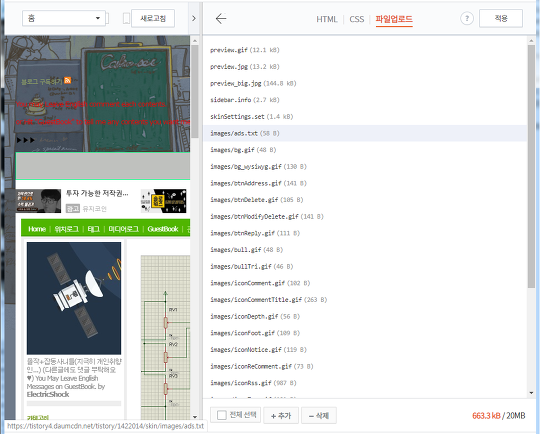This screenshot has height=434, width=540.
Task: Click the RSS subscribe icon in preview
Action: point(68,80)
